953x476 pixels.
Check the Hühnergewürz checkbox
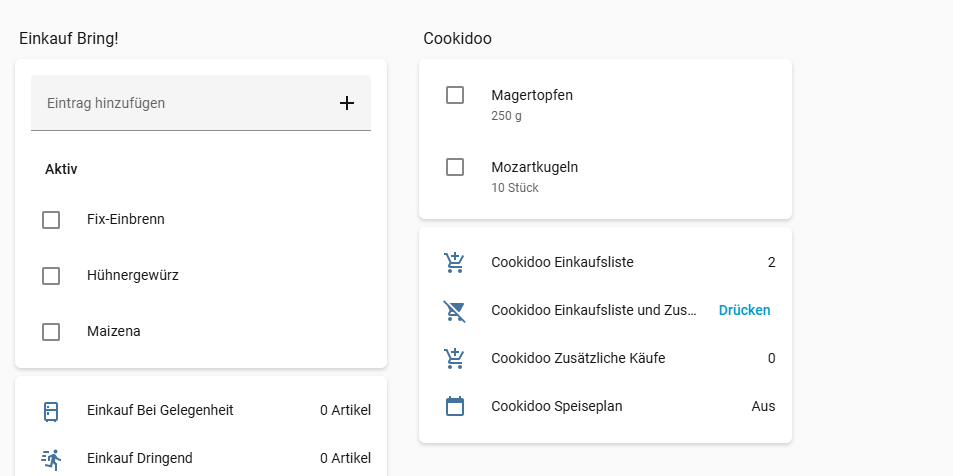pyautogui.click(x=51, y=276)
